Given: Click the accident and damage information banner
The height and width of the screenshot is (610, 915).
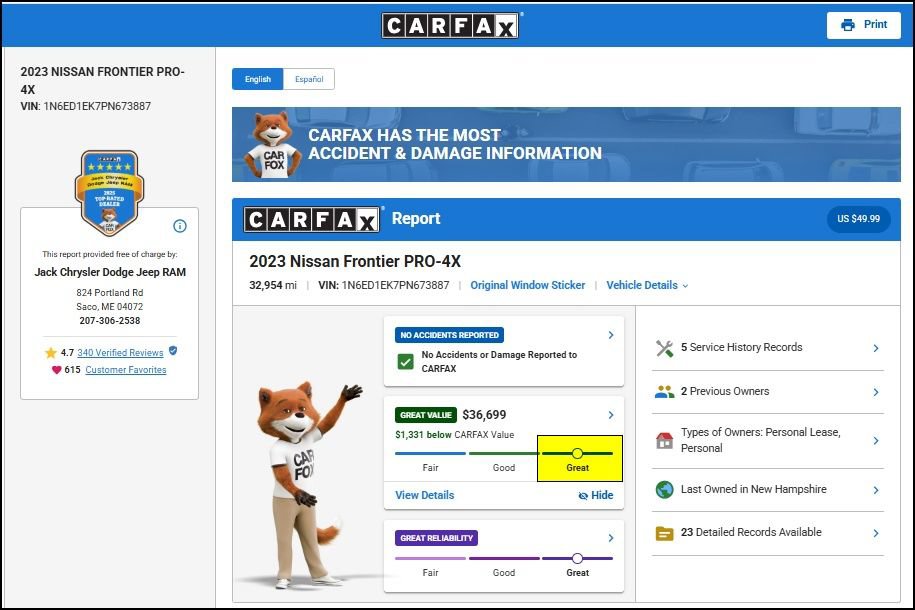Looking at the screenshot, I should 566,145.
